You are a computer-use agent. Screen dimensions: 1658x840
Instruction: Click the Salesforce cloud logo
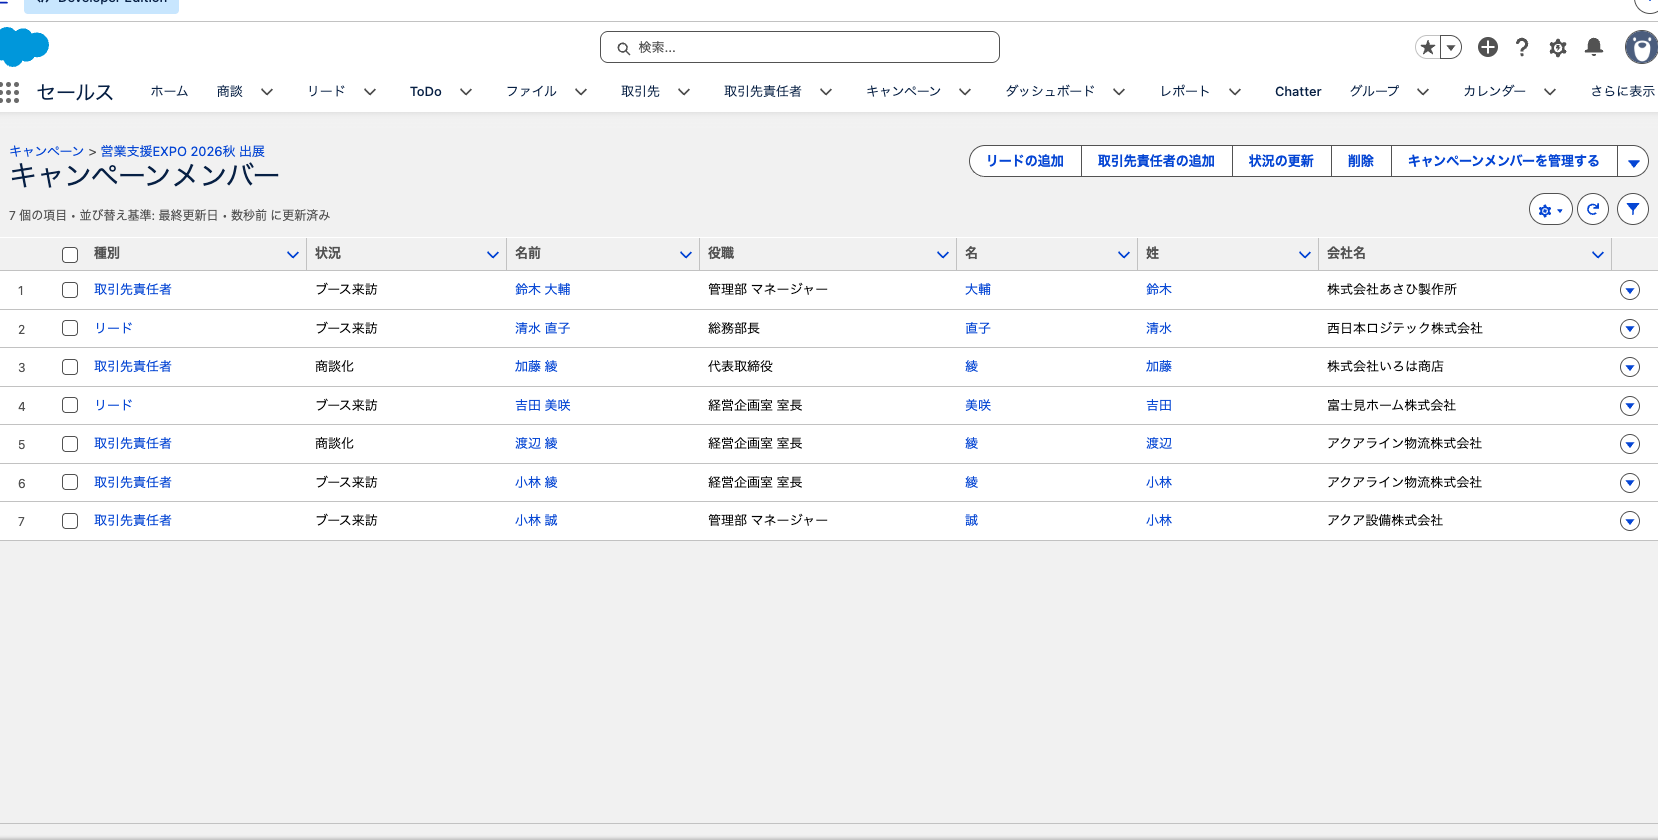tap(24, 46)
